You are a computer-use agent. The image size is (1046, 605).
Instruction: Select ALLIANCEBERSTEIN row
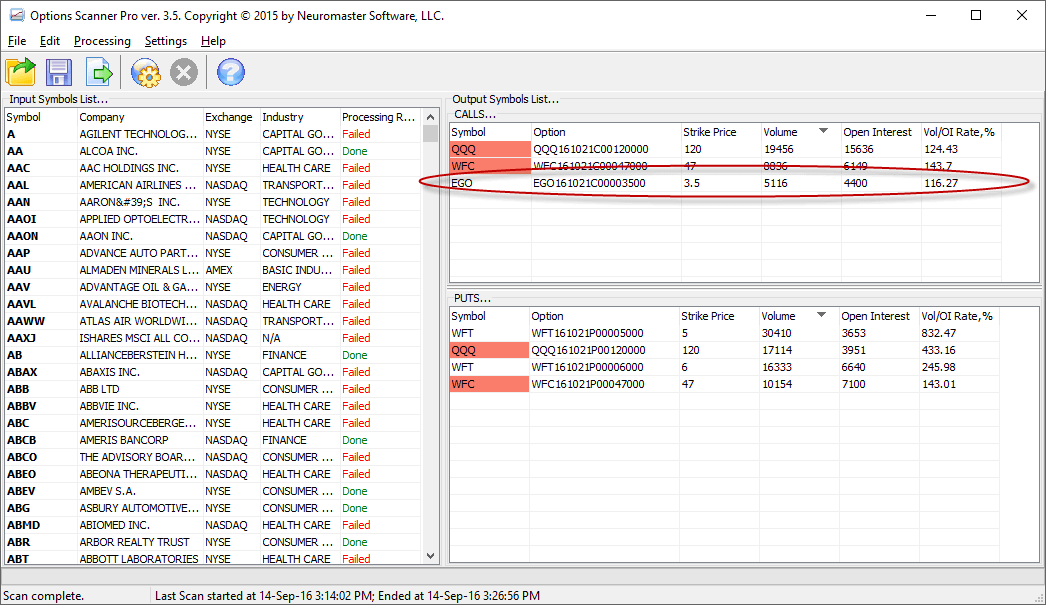[x=212, y=356]
